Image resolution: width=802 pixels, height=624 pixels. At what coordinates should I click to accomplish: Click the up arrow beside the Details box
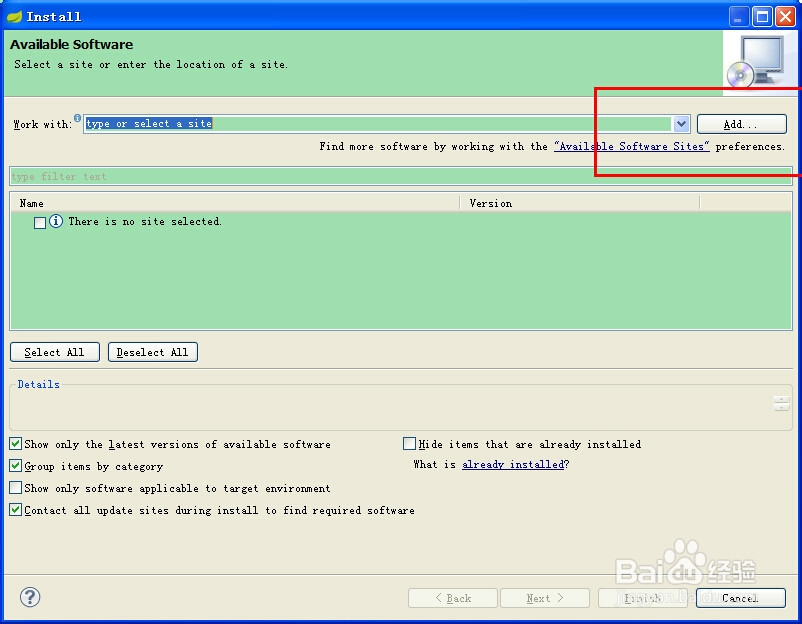pyautogui.click(x=781, y=398)
